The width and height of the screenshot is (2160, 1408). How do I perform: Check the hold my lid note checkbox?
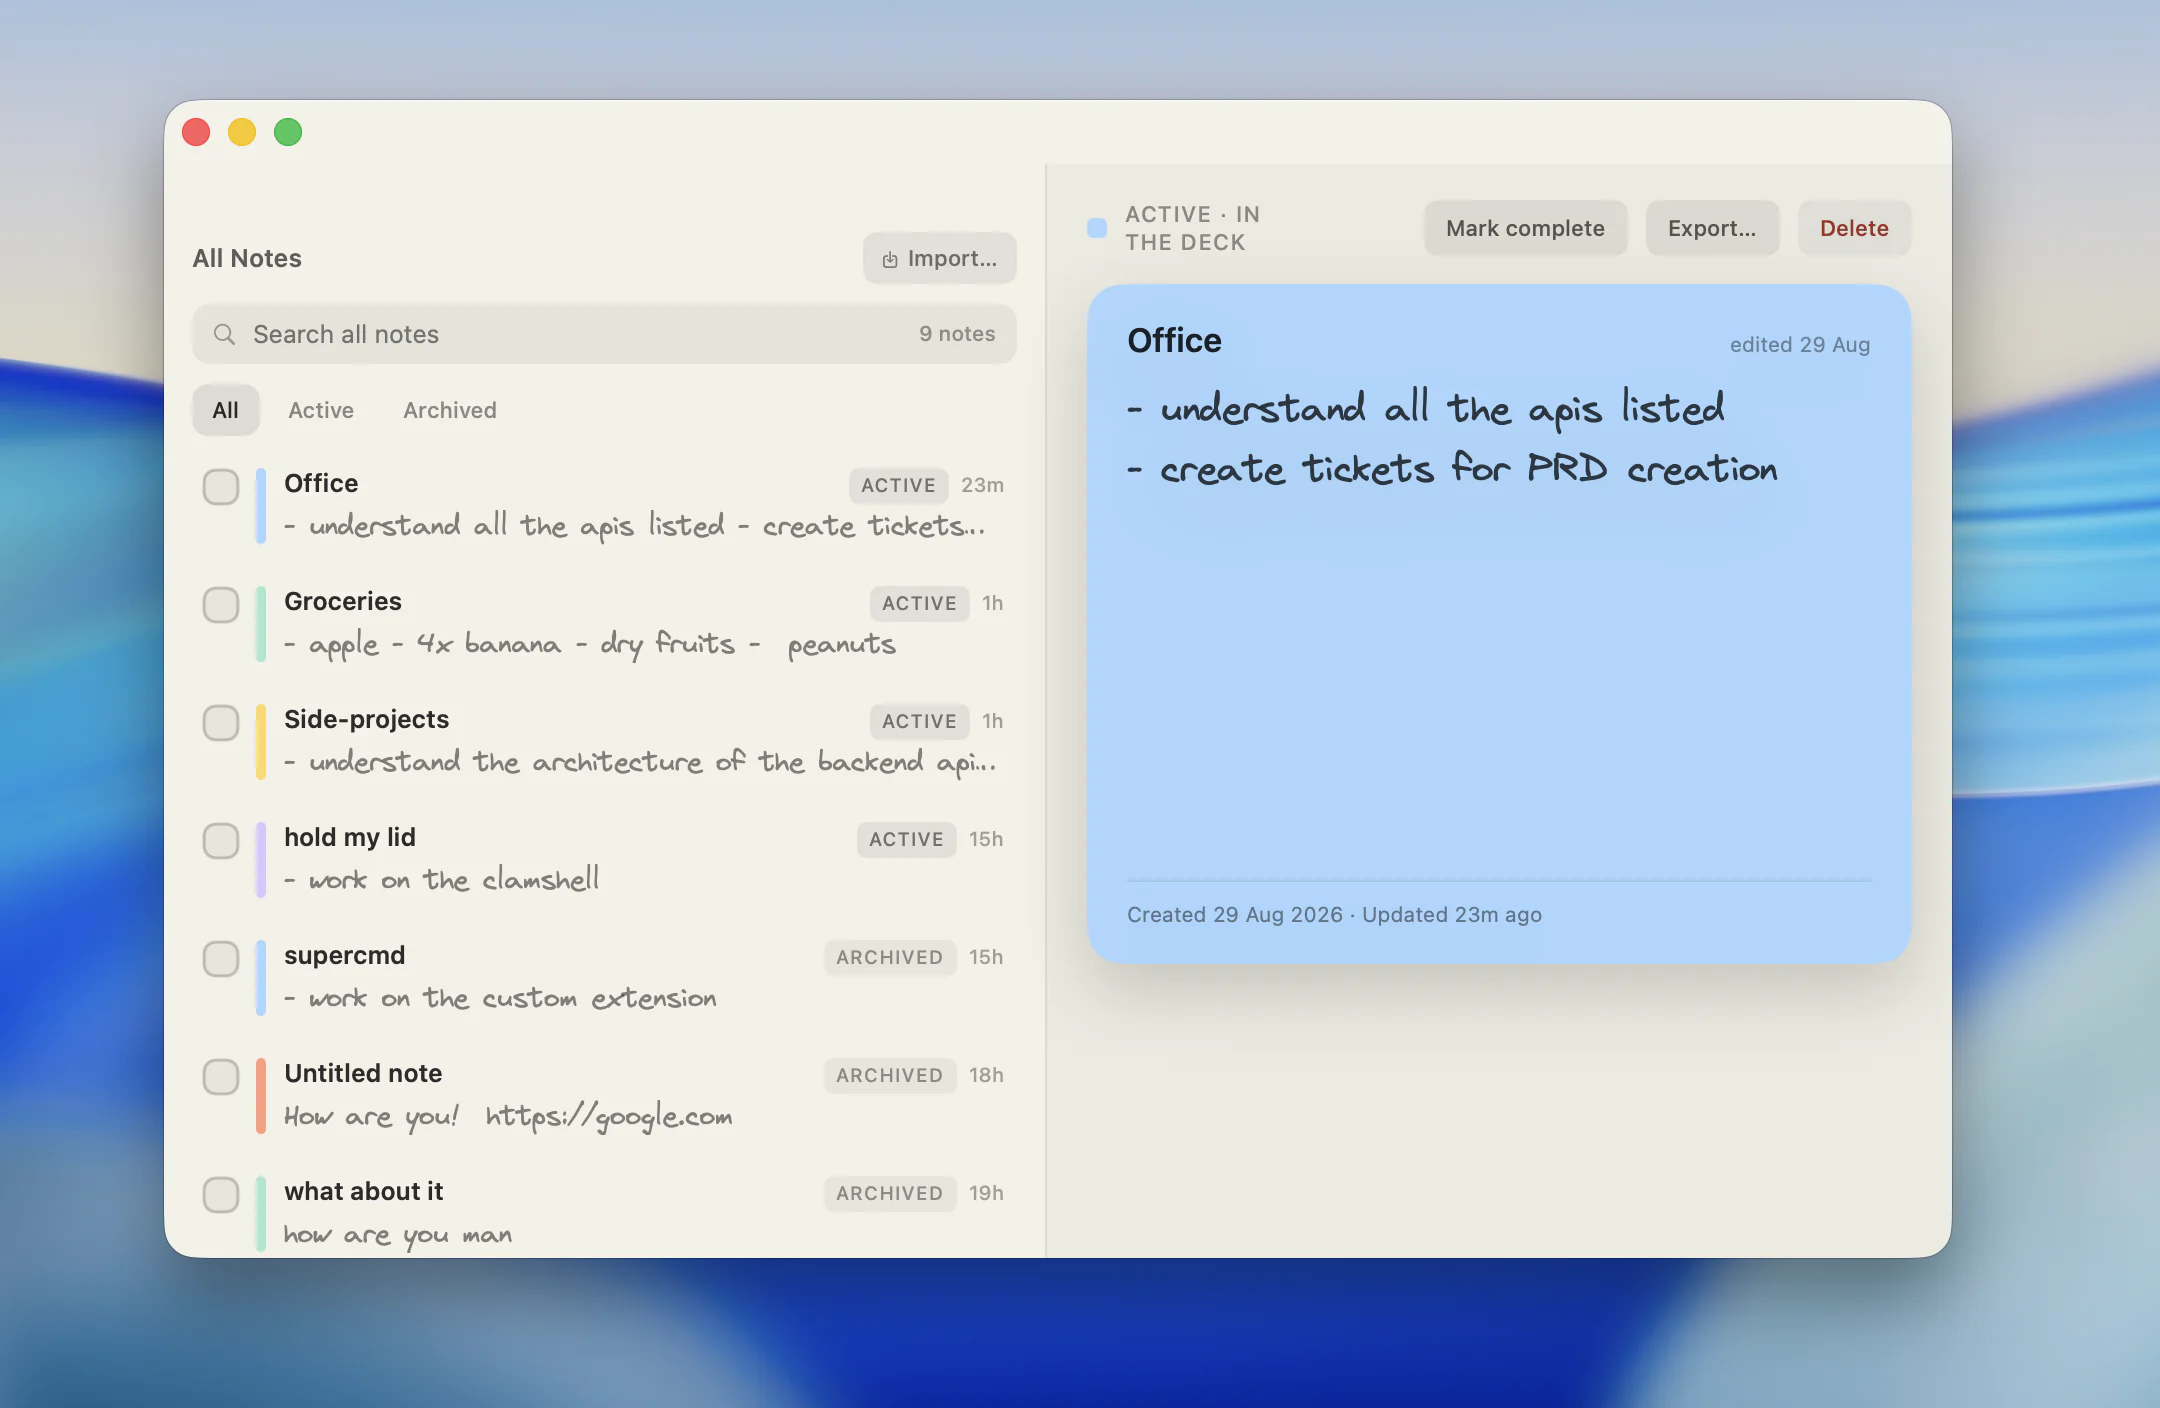221,841
